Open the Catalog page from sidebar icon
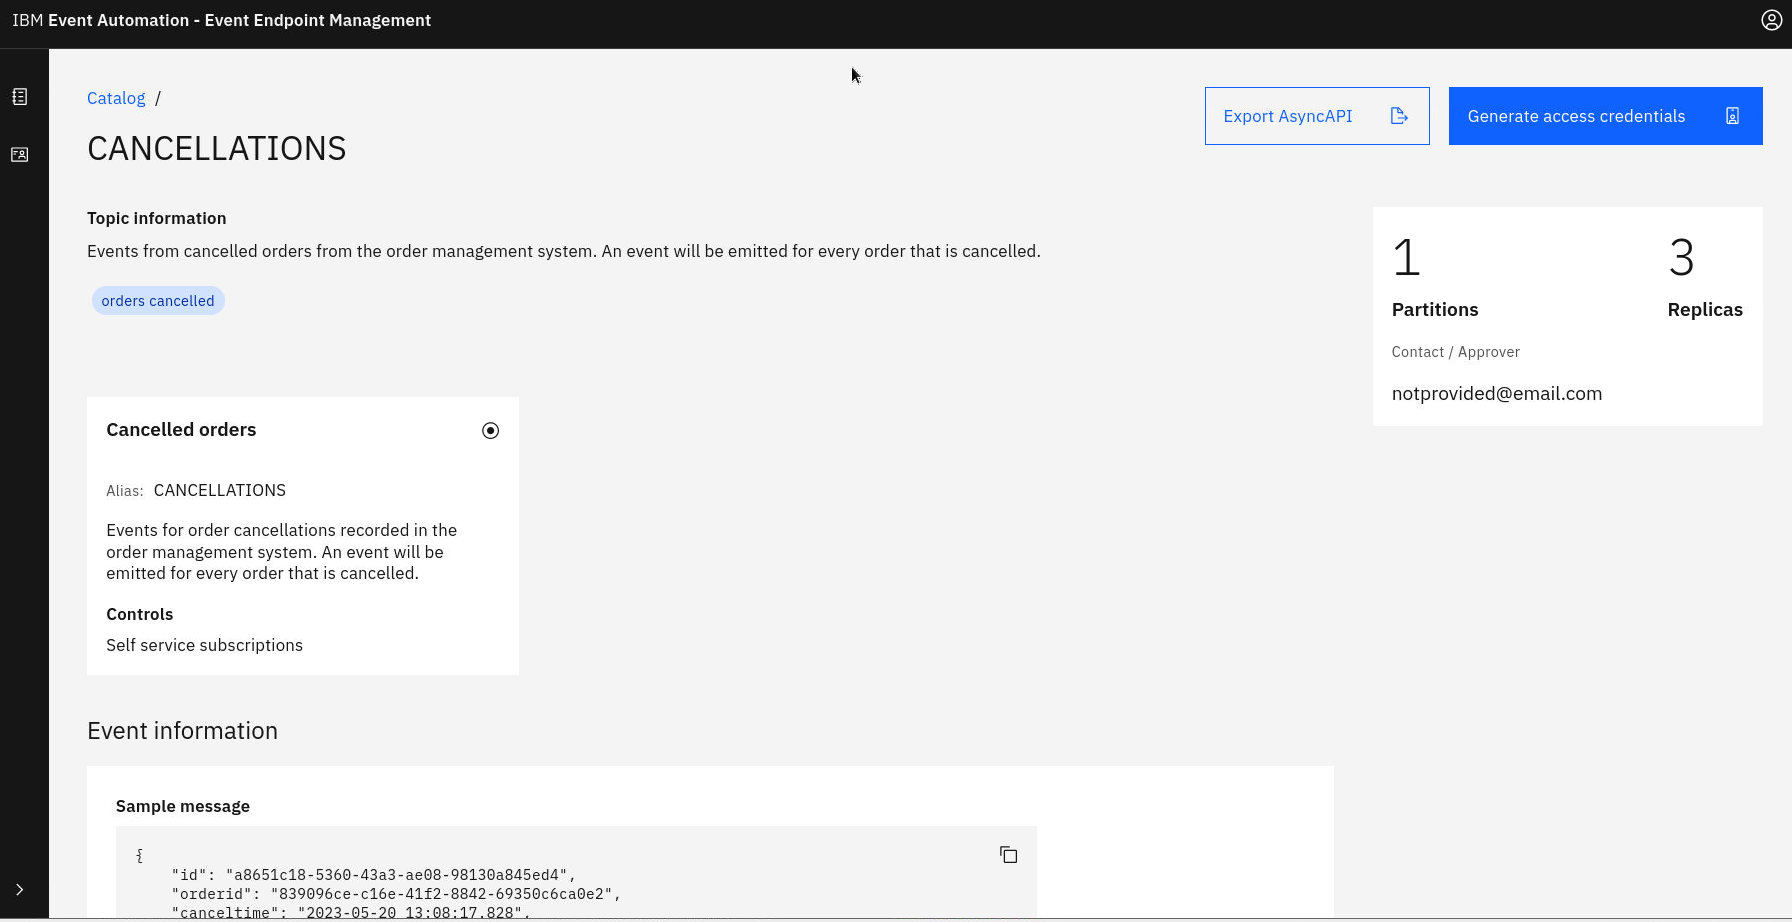1792x922 pixels. point(20,97)
